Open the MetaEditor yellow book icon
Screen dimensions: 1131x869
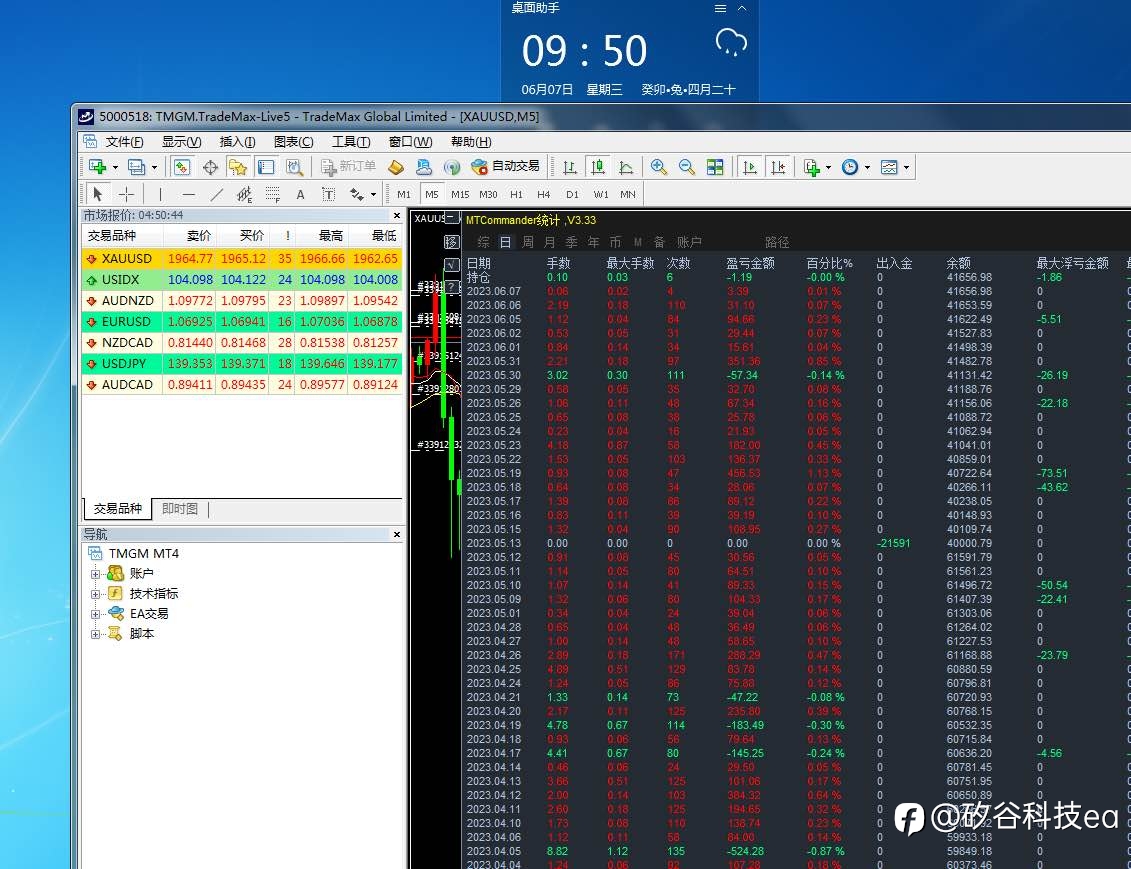(395, 167)
